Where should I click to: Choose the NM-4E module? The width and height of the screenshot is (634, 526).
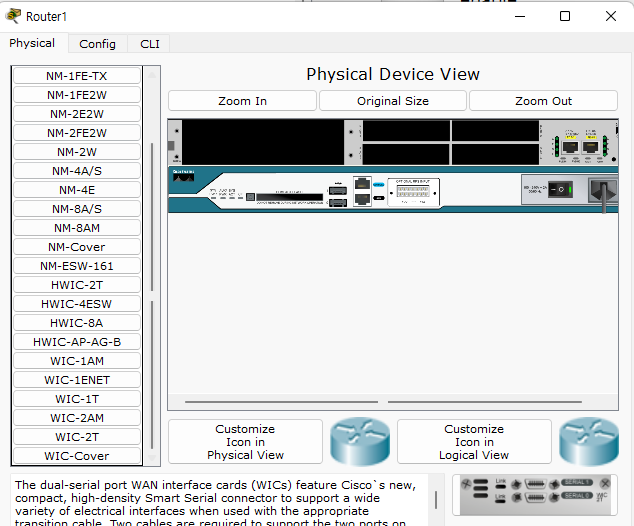77,190
